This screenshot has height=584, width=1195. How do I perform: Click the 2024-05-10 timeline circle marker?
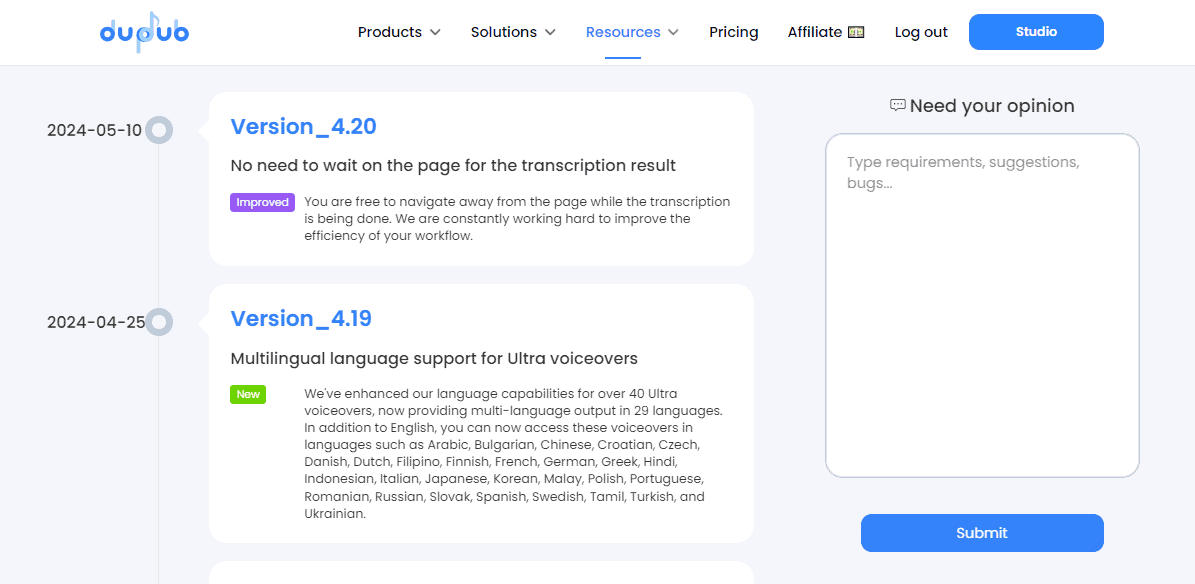coord(159,130)
